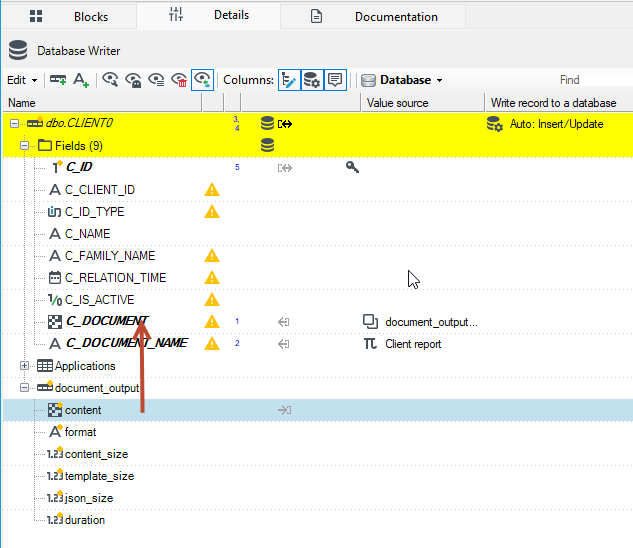The image size is (633, 548).
Task: Select the C_RELATION_TIME field
Action: (x=115, y=277)
